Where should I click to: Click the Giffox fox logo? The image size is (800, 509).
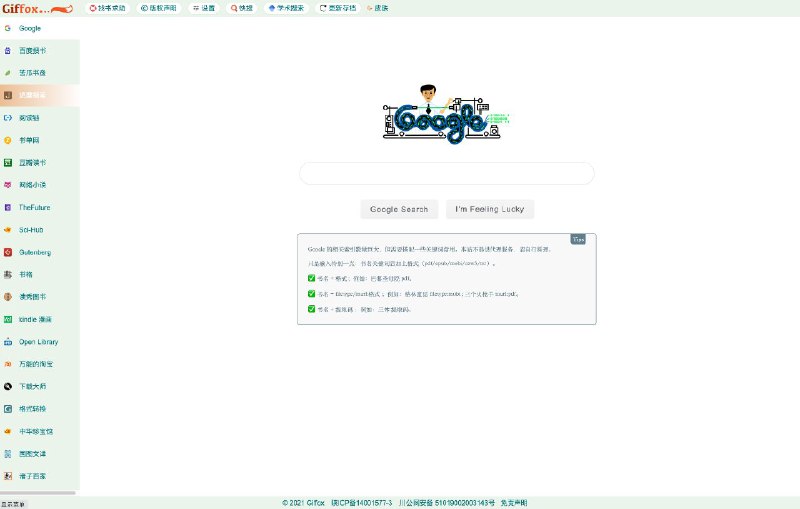click(x=38, y=8)
